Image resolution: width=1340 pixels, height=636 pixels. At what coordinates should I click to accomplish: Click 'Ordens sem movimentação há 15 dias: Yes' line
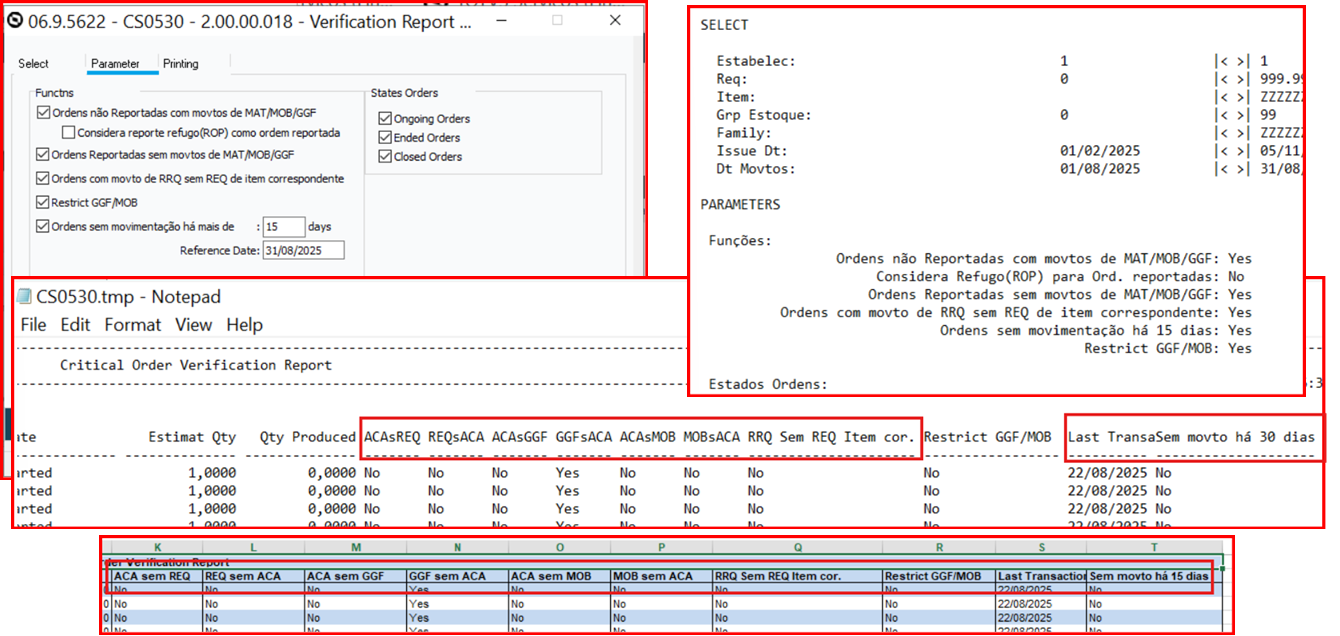coord(1096,331)
